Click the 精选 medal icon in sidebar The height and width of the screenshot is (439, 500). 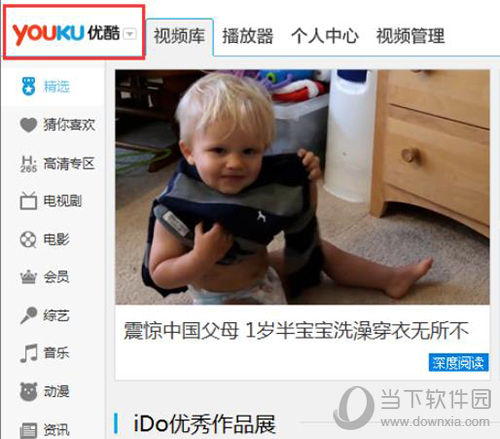tap(29, 86)
